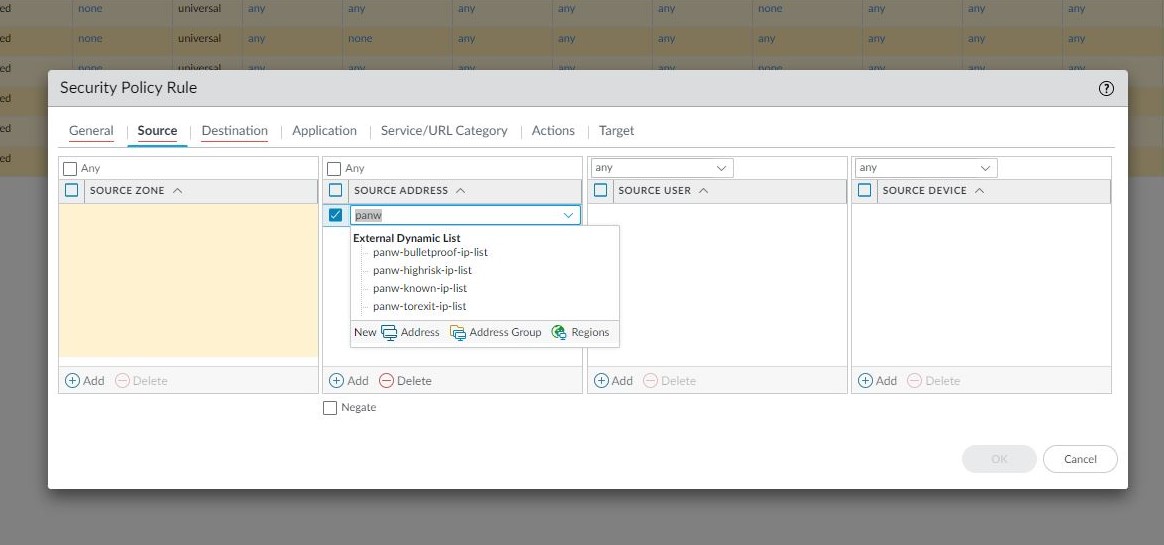The height and width of the screenshot is (545, 1164).
Task: Select the Source tab
Action: pos(157,131)
